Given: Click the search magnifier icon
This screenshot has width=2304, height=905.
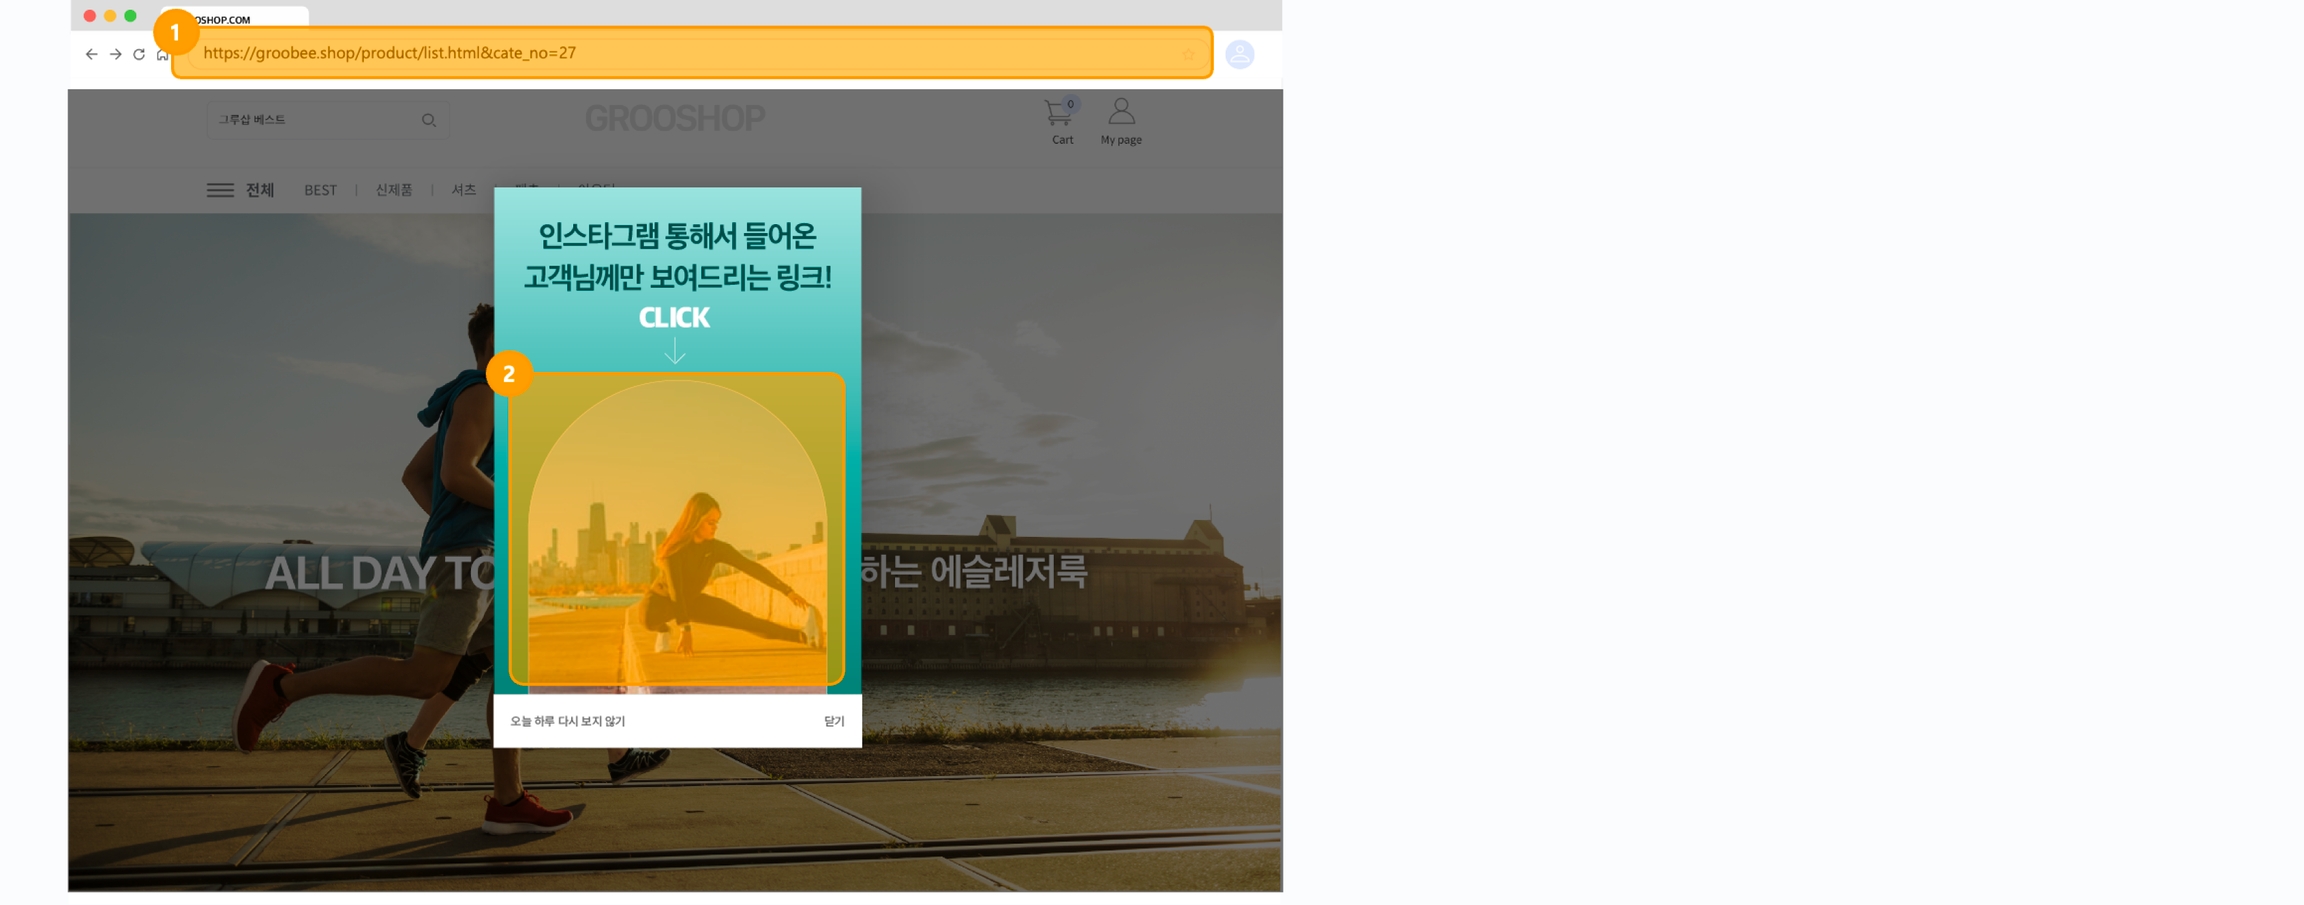Looking at the screenshot, I should [x=429, y=120].
